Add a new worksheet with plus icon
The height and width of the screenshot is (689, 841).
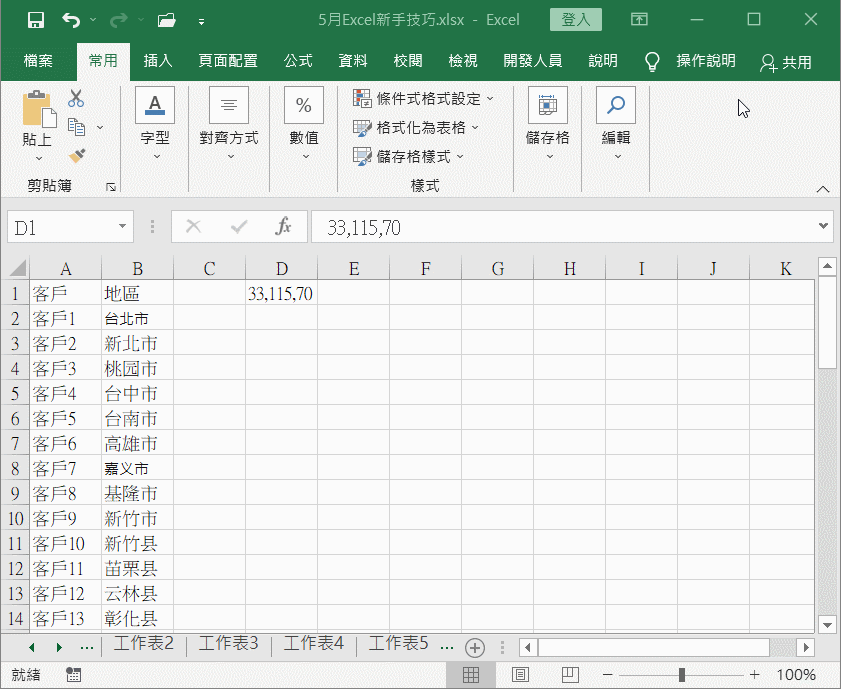[x=475, y=647]
